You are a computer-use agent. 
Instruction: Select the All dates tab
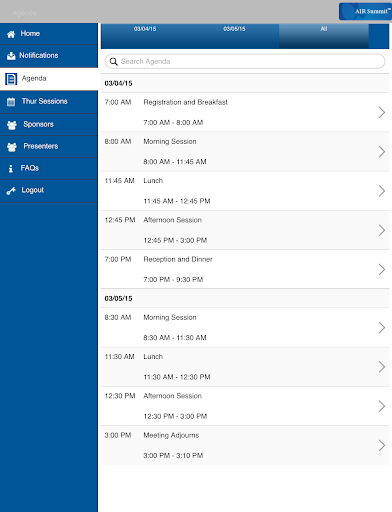[324, 36]
